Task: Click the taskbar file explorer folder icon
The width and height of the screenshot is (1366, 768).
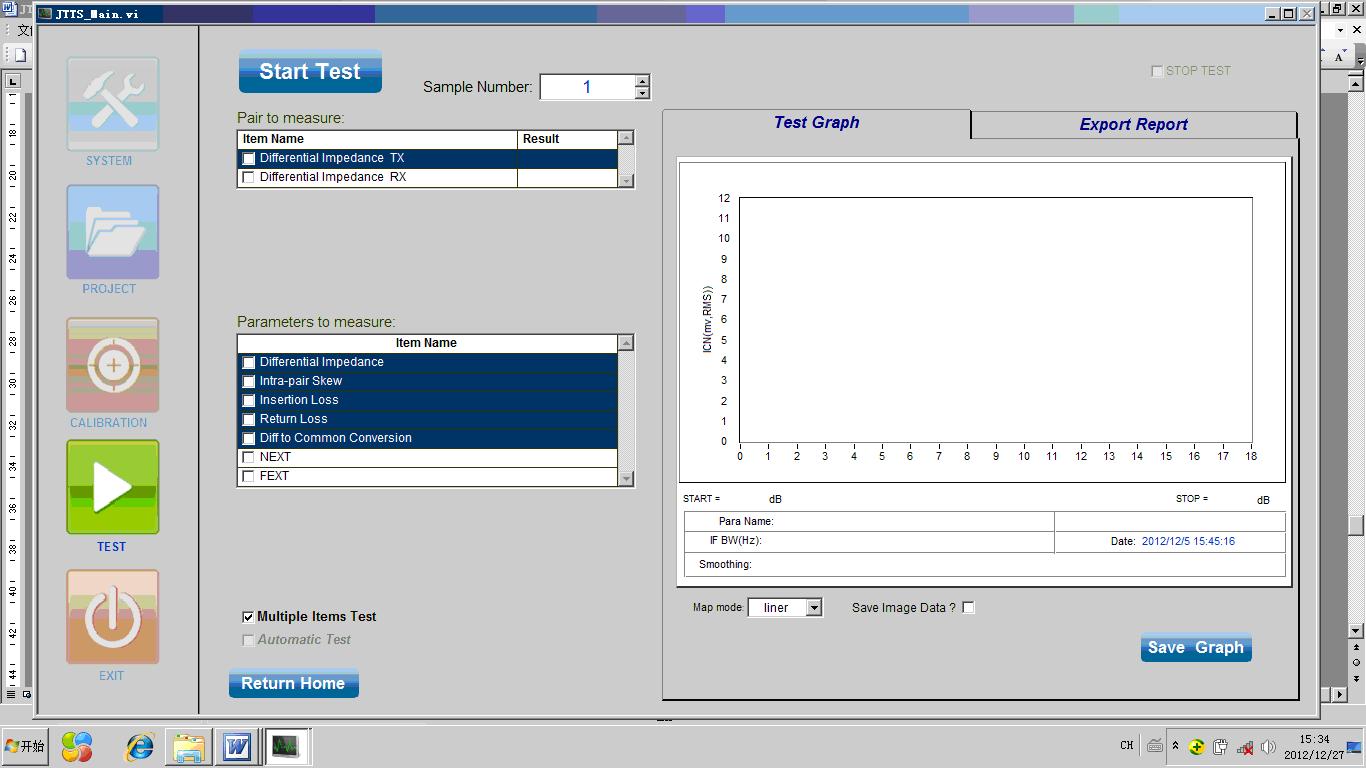Action: [x=188, y=746]
